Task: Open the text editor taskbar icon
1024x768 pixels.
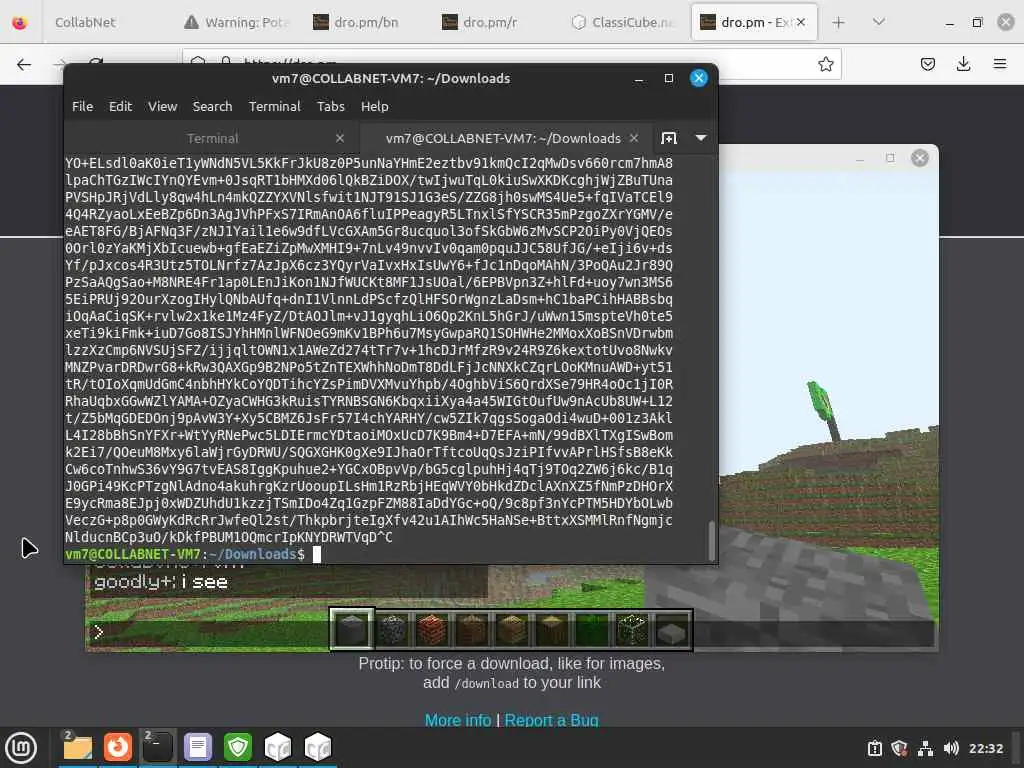Action: click(x=197, y=747)
